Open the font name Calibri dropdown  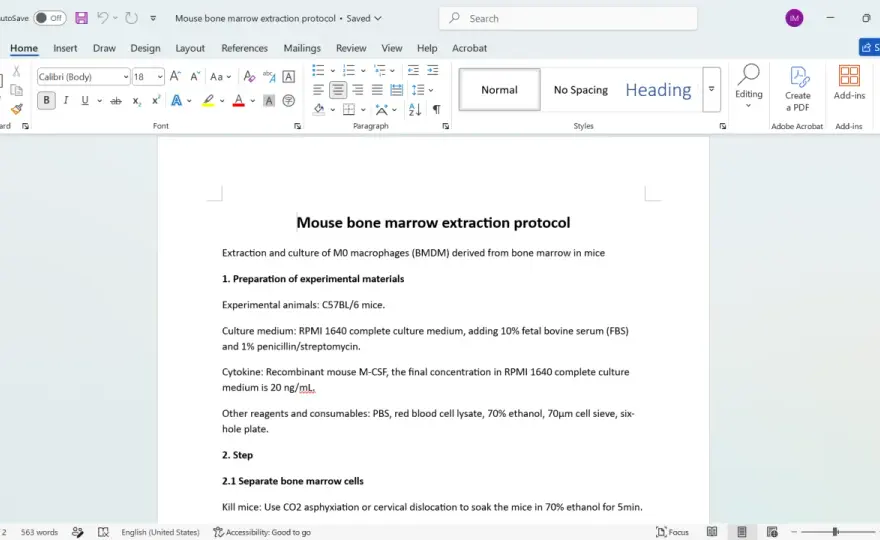pyautogui.click(x=126, y=77)
